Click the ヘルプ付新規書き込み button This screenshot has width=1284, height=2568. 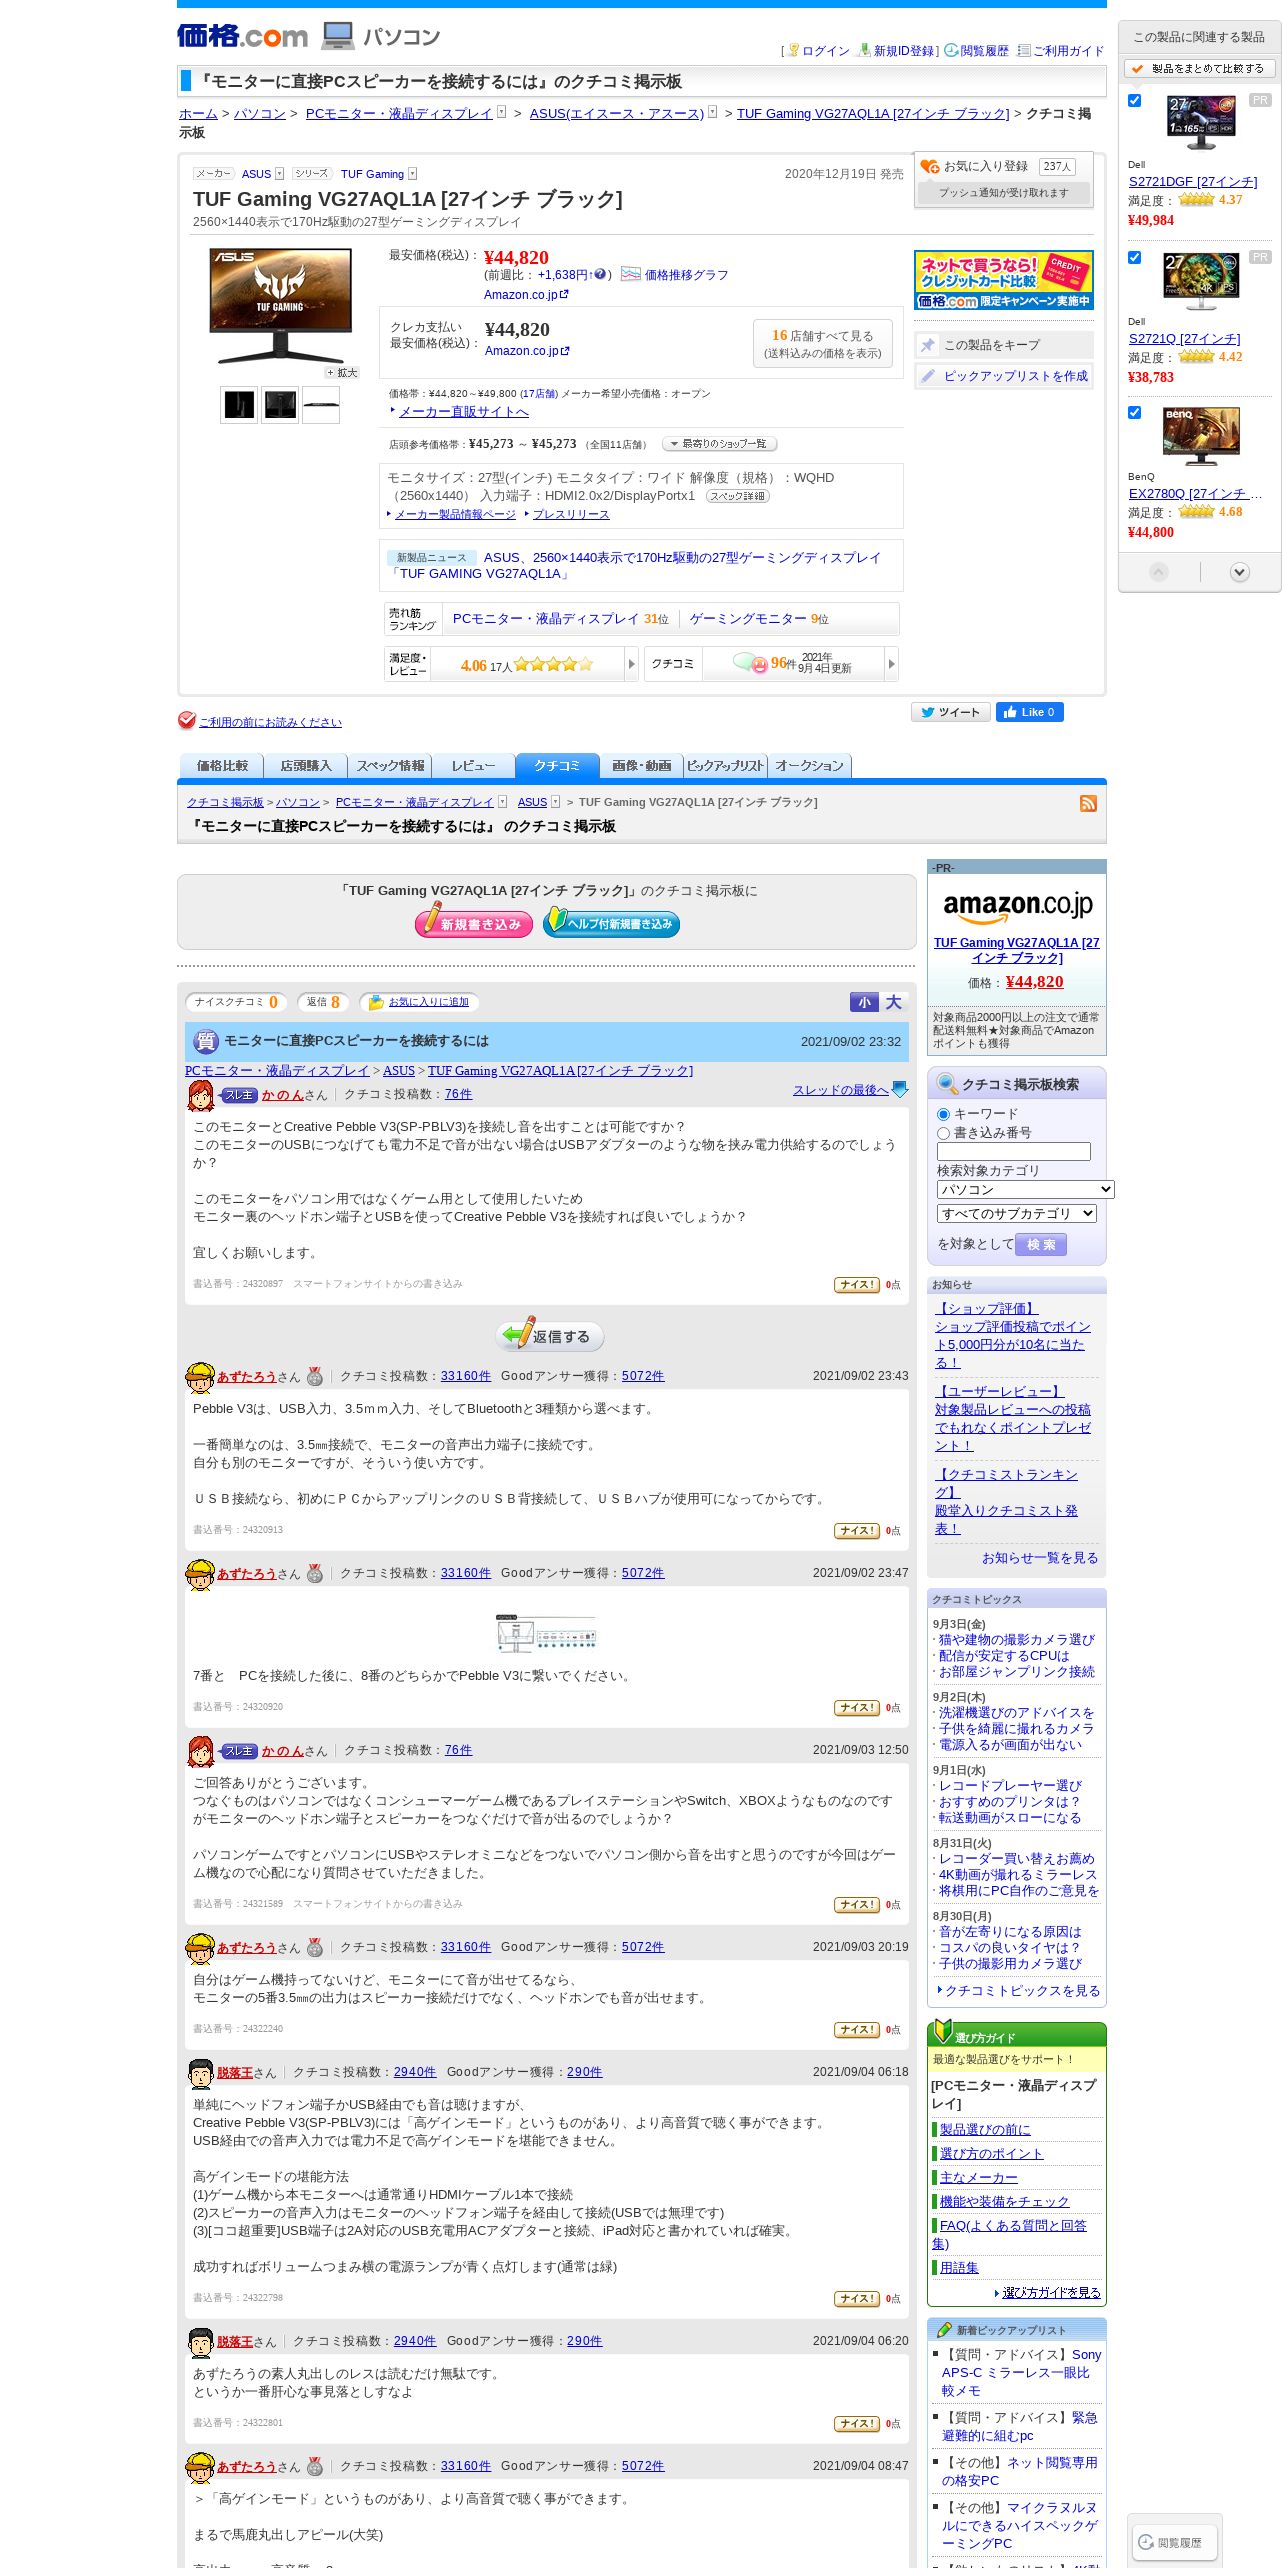(x=611, y=923)
